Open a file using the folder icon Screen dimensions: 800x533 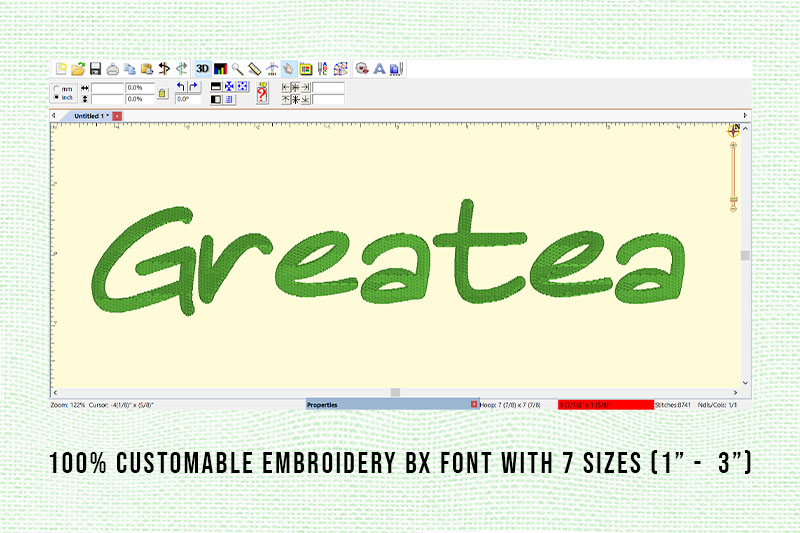point(78,69)
